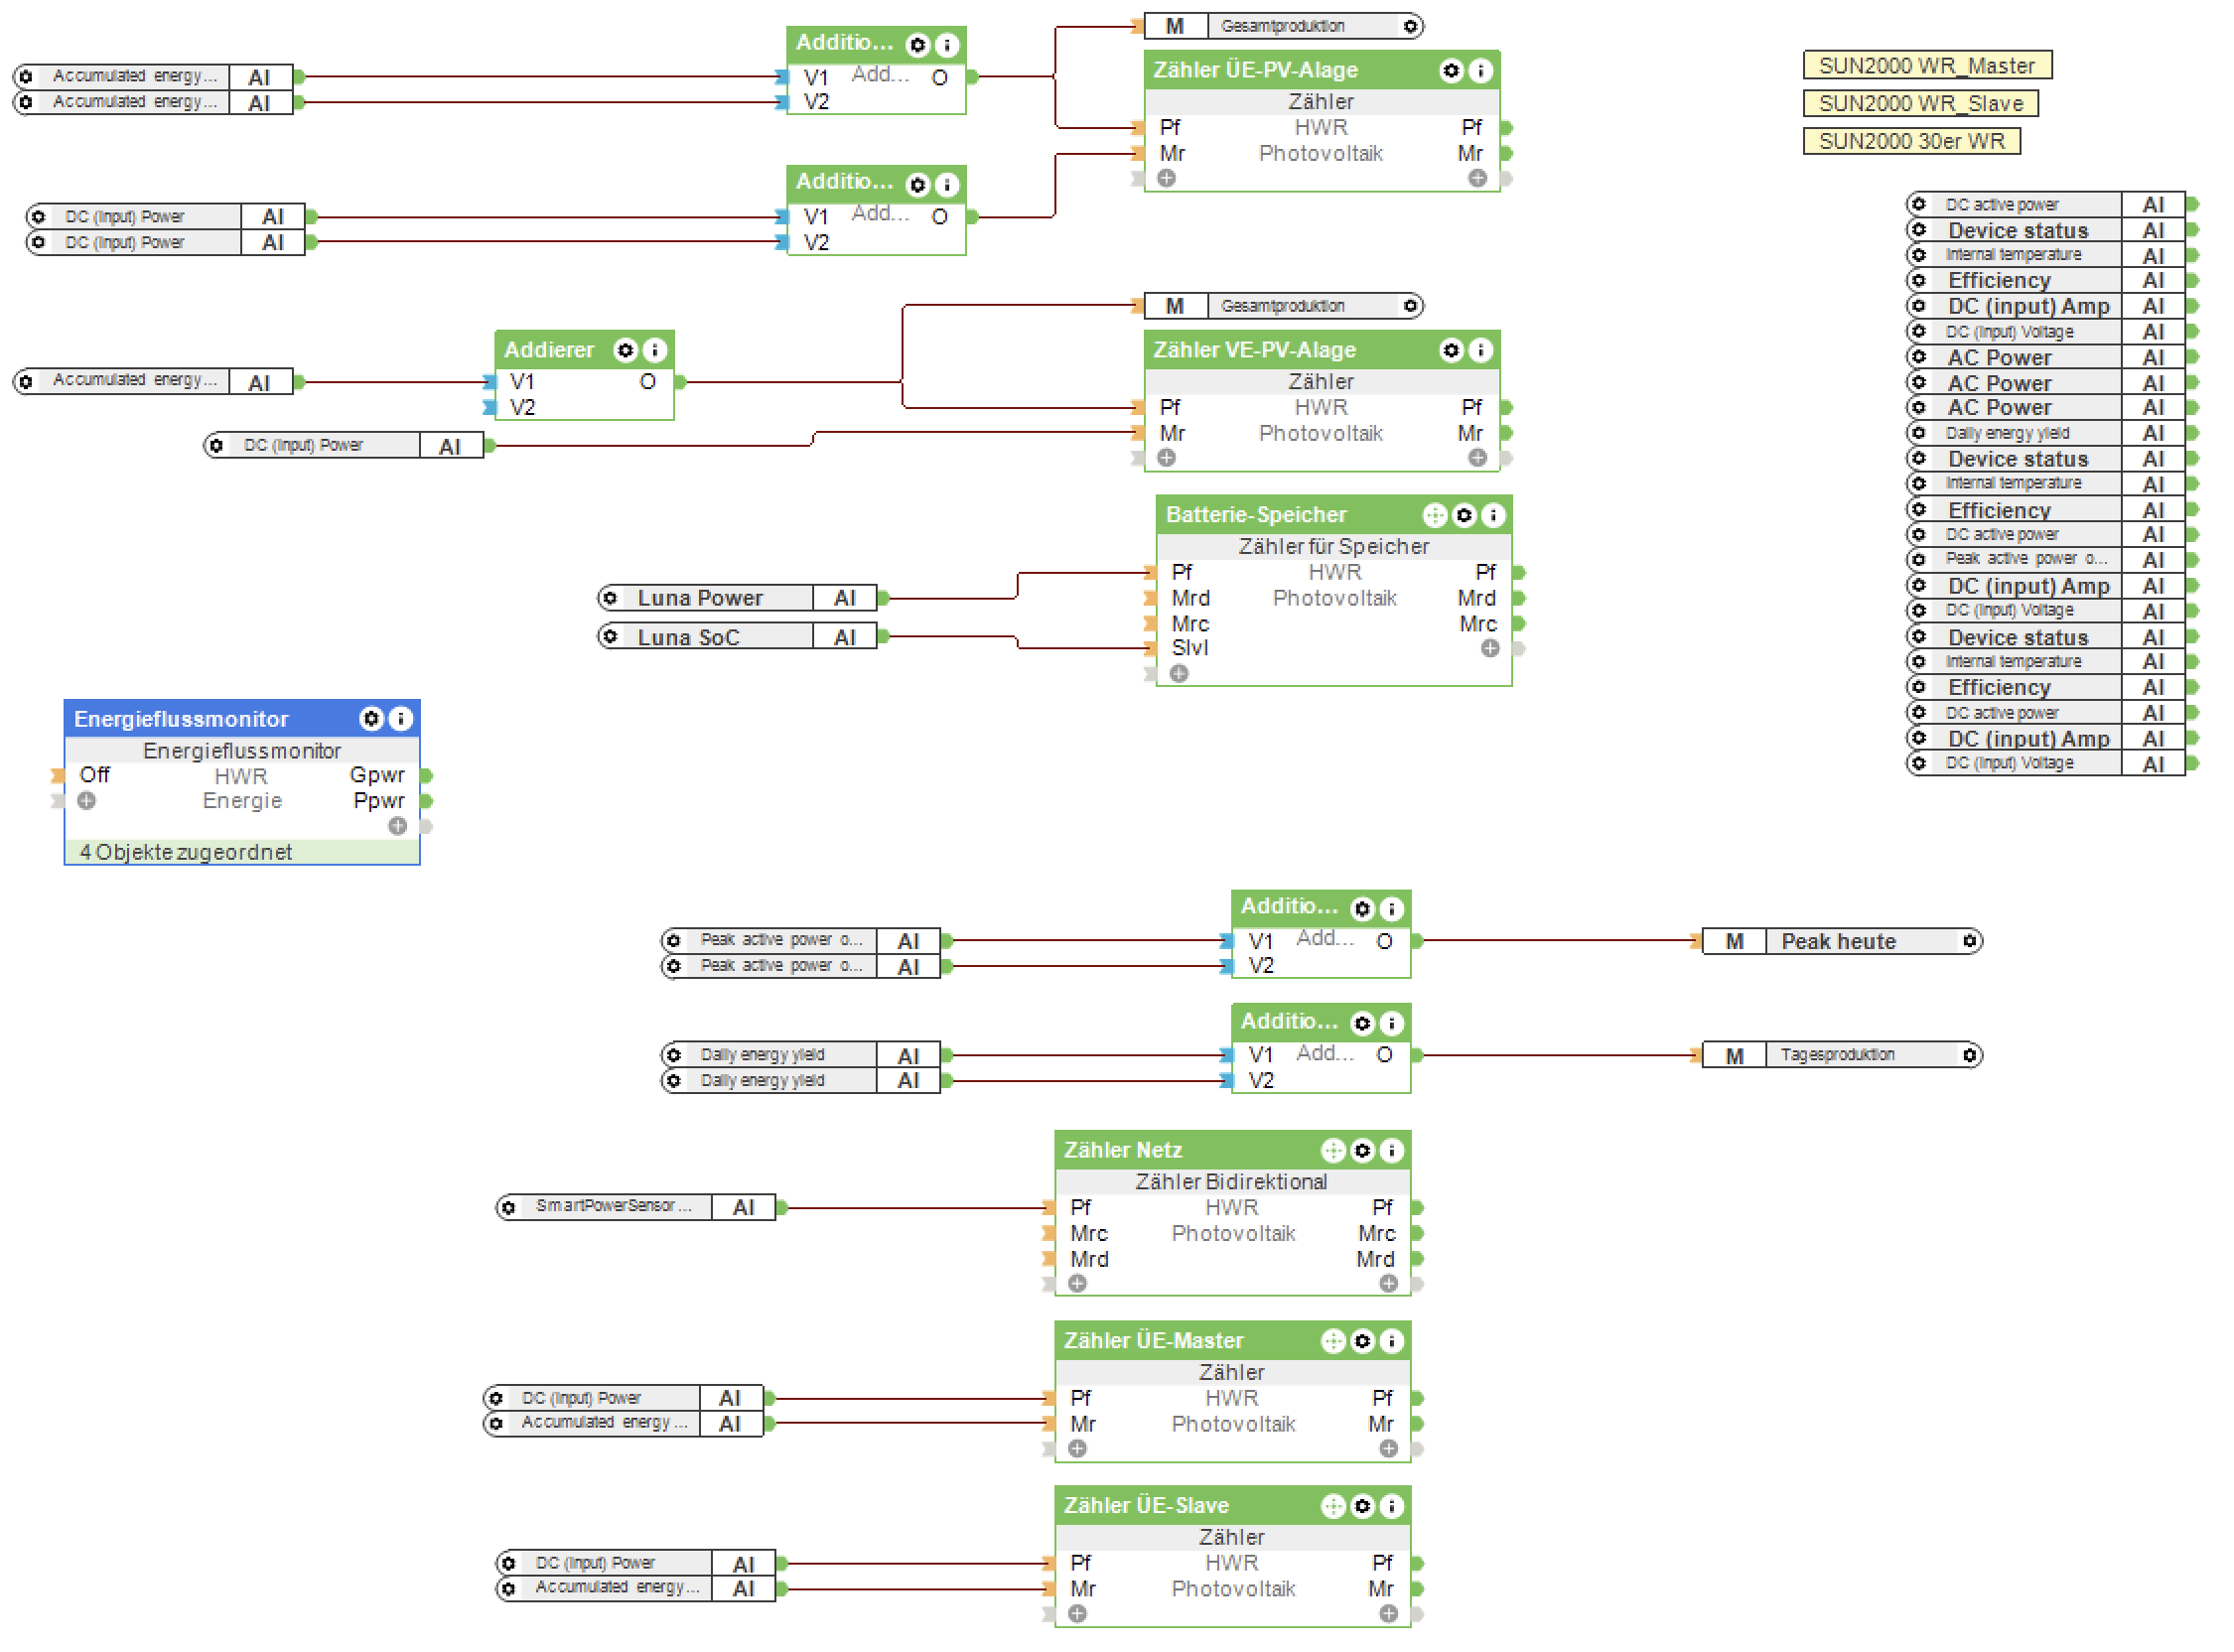This screenshot has width=2234, height=1652.
Task: Click Off input connector on Energieflussmonitor
Action: (x=58, y=775)
